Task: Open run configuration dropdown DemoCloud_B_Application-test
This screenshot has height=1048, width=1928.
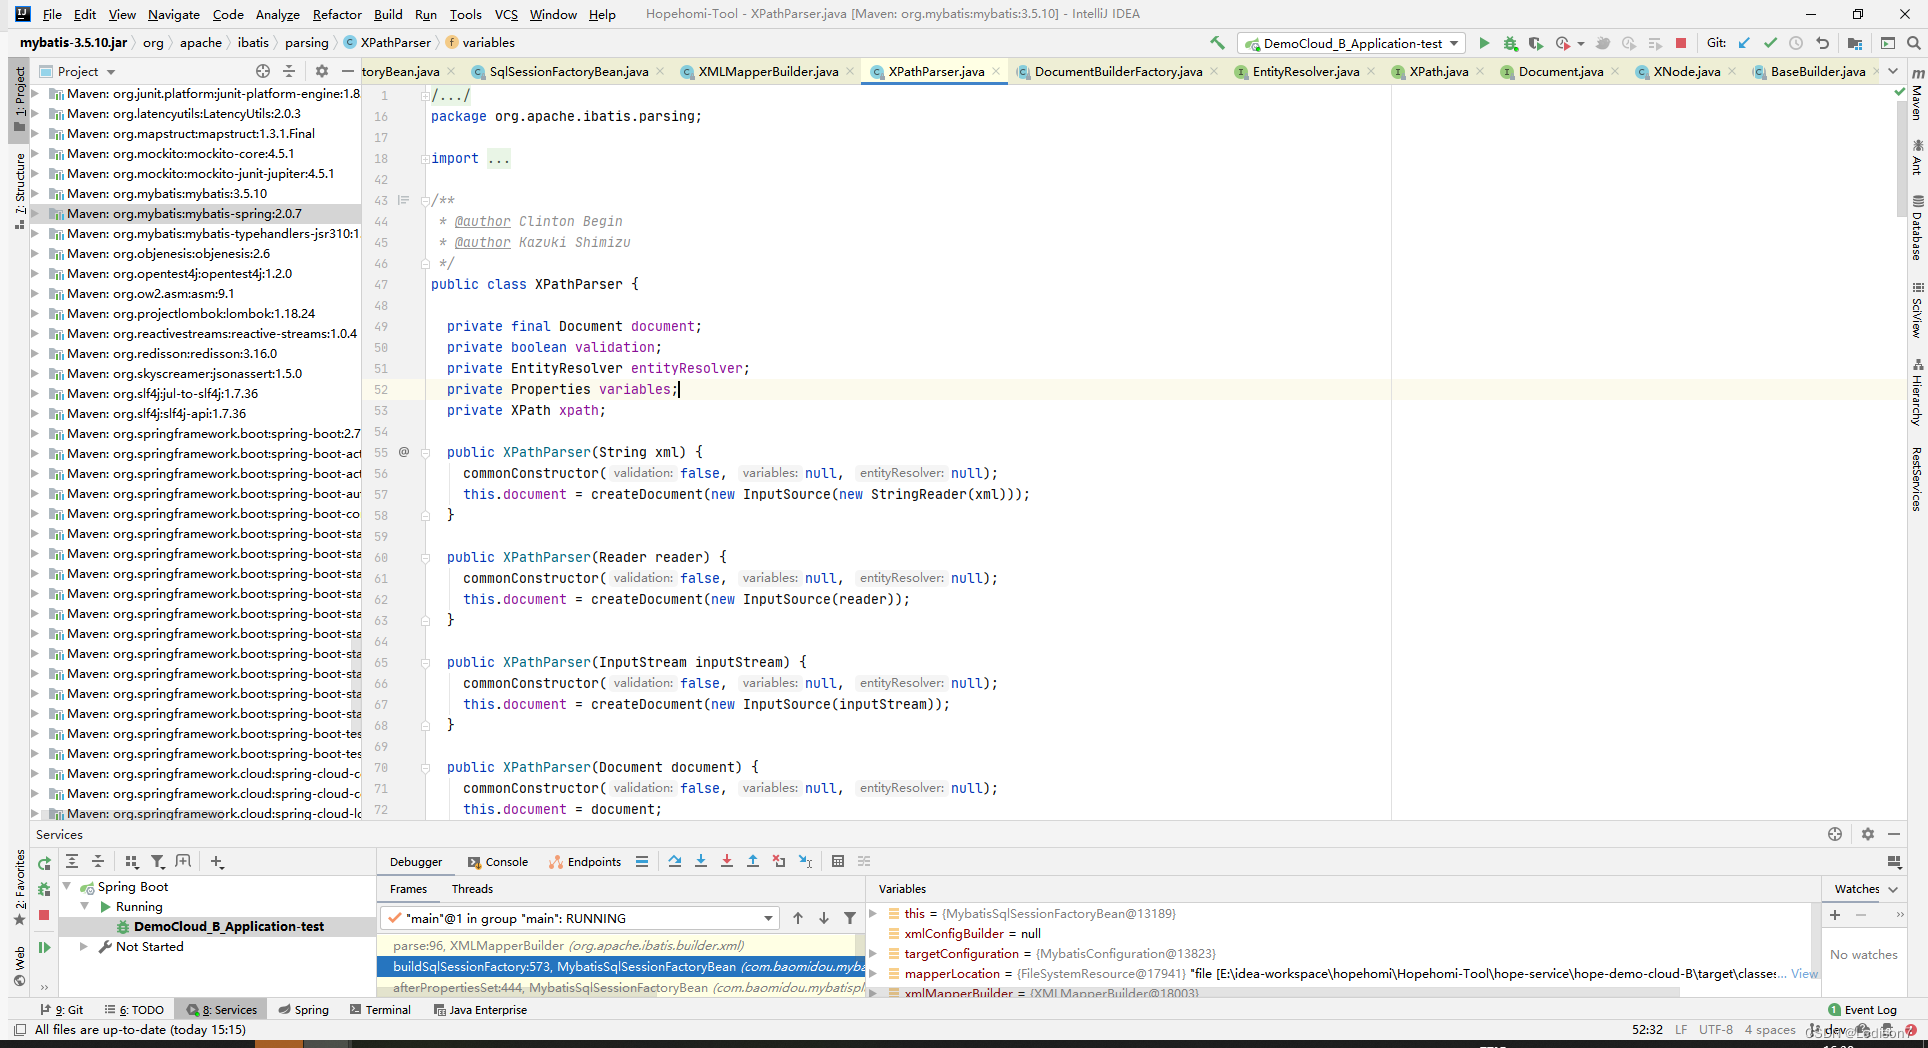Action: click(1351, 43)
